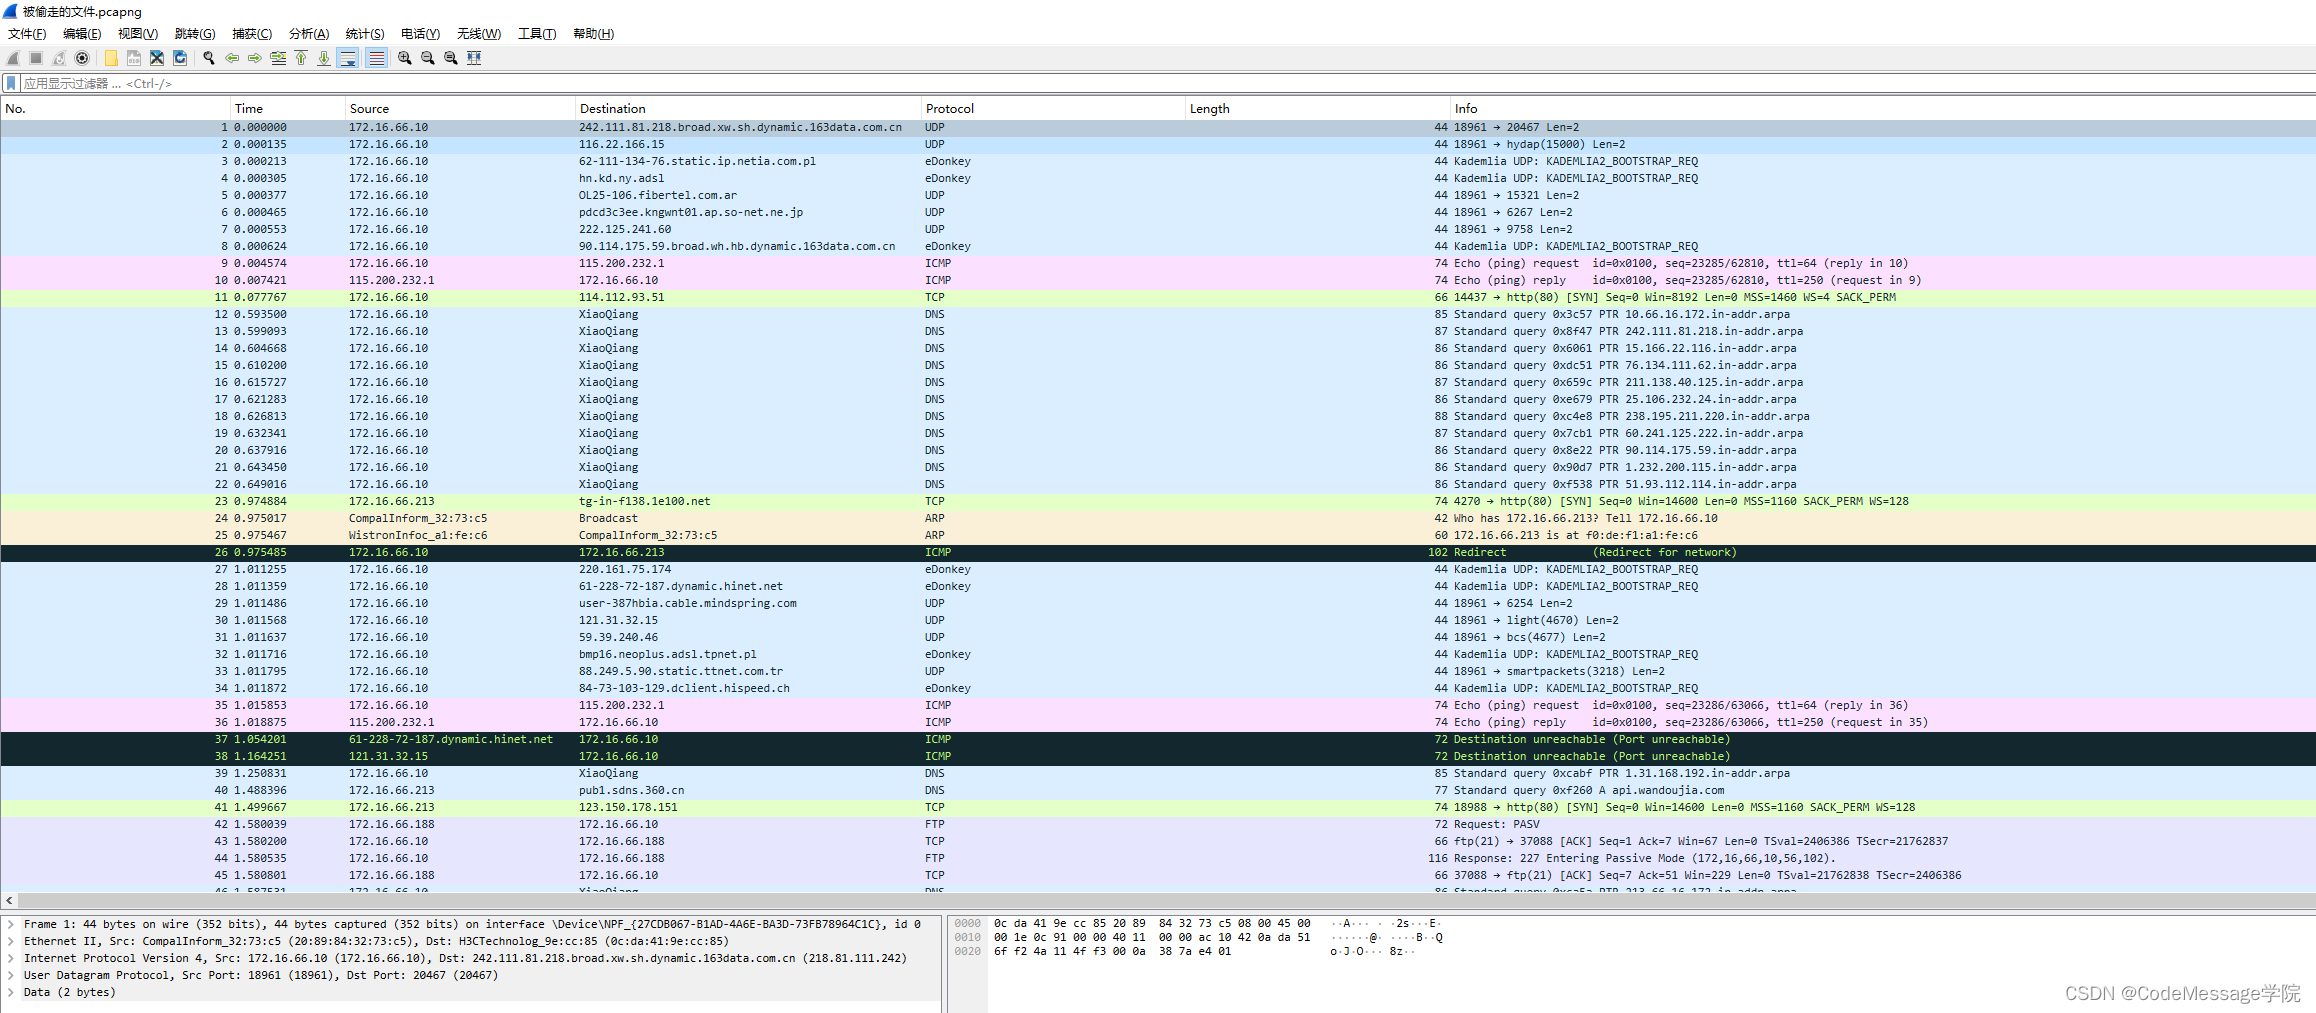Select packet 11 TCP SYN to 114.112.93.51
Image resolution: width=2316 pixels, height=1013 pixels.
[x=1158, y=298]
